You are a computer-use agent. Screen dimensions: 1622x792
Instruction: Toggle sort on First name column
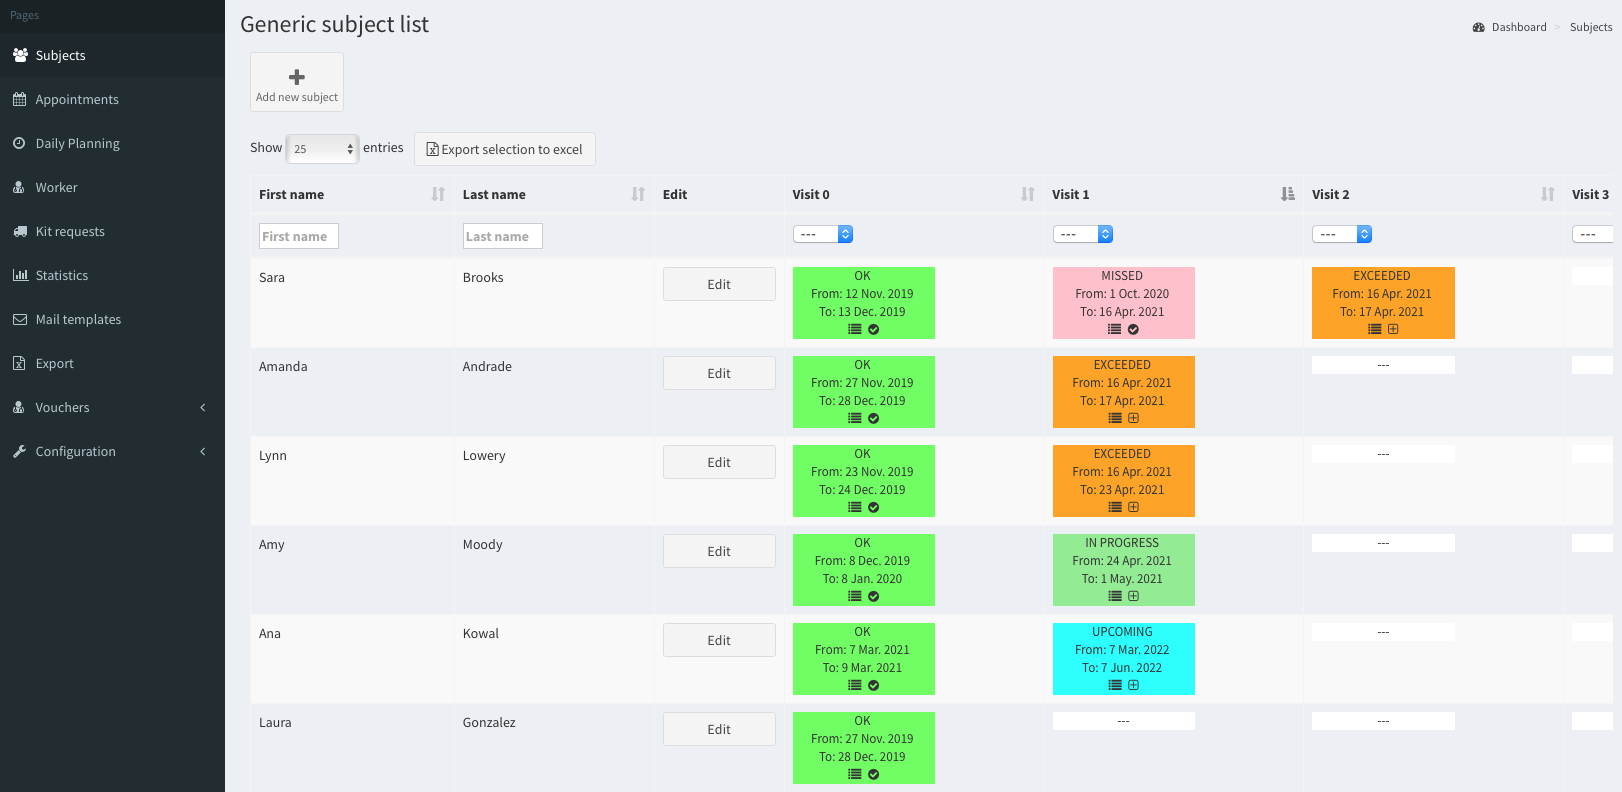coord(438,194)
